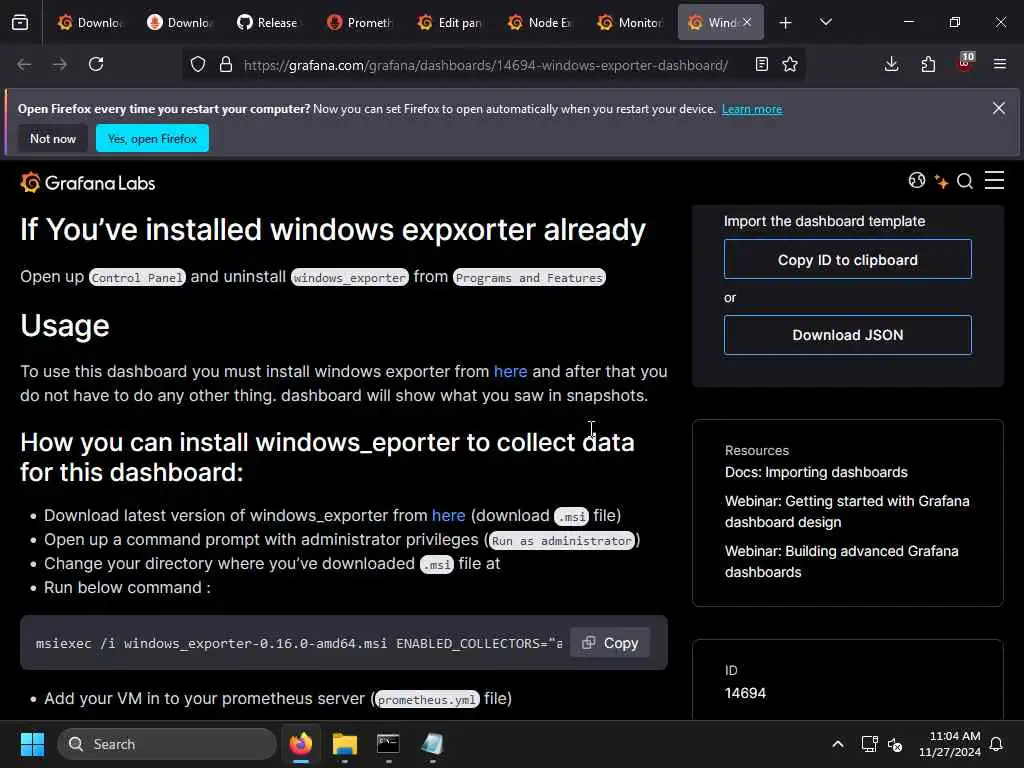Switch to the second Download tab
1024x768 pixels.
180,22
